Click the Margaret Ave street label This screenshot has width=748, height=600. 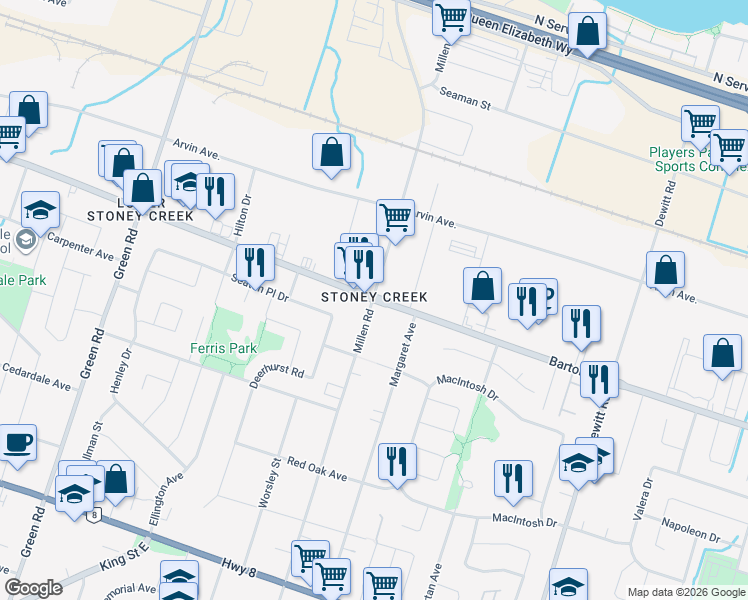402,354
